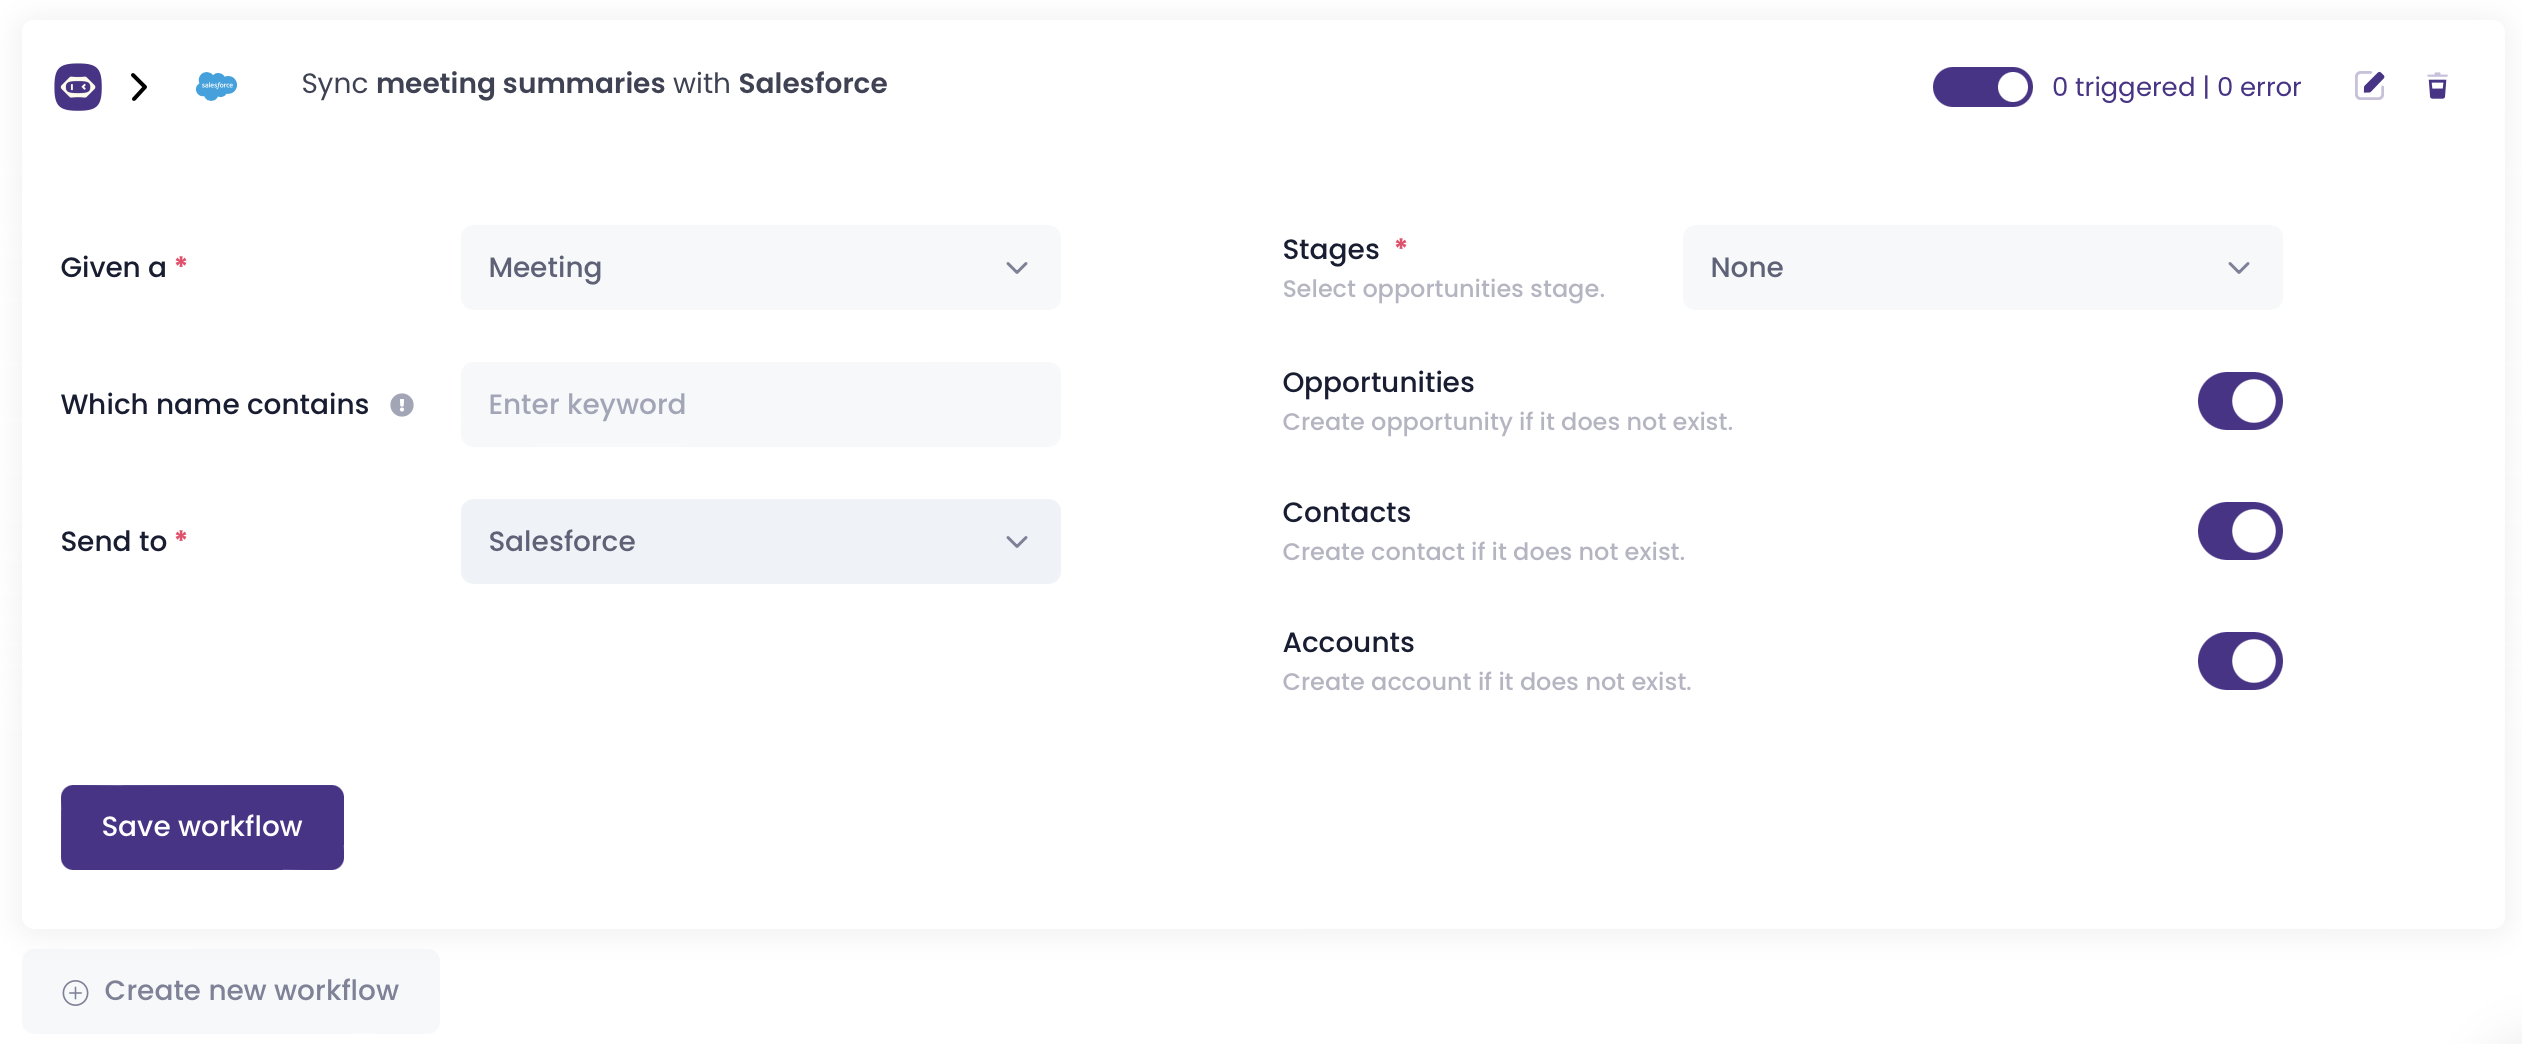Click the Salesforce cloud logo icon
This screenshot has width=2522, height=1044.
point(216,86)
